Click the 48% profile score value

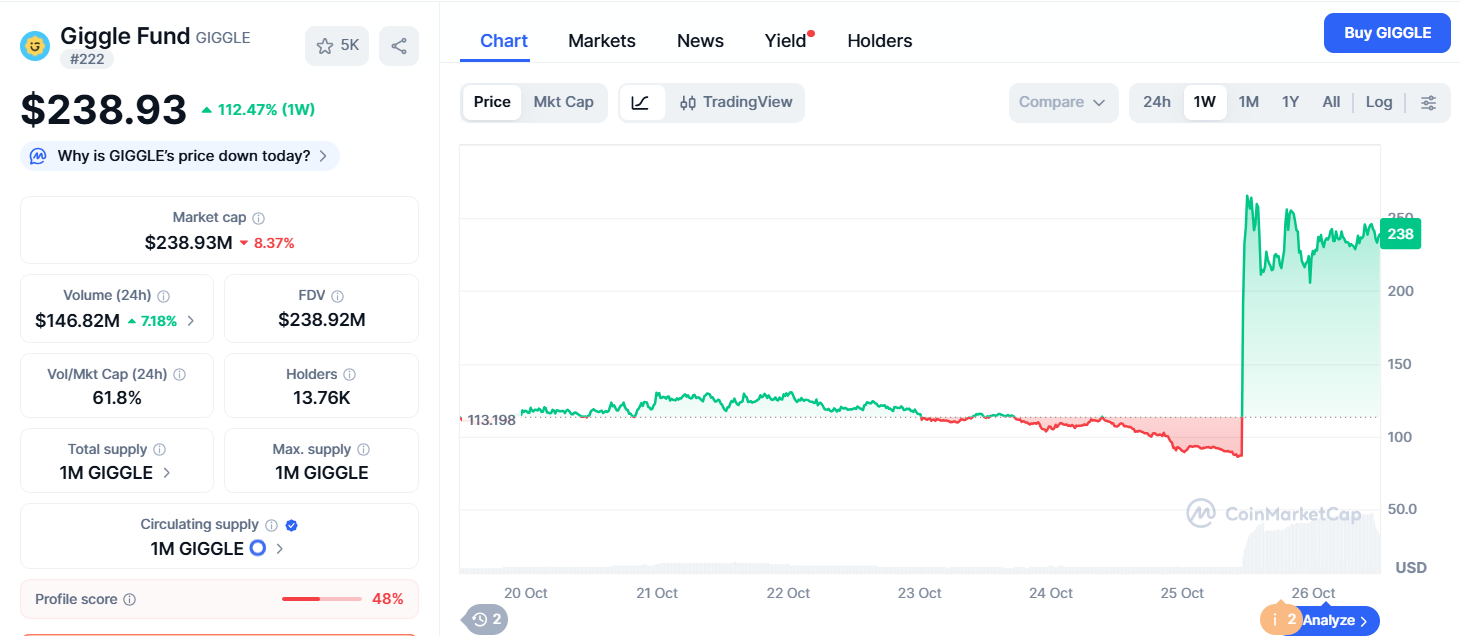pyautogui.click(x=387, y=599)
